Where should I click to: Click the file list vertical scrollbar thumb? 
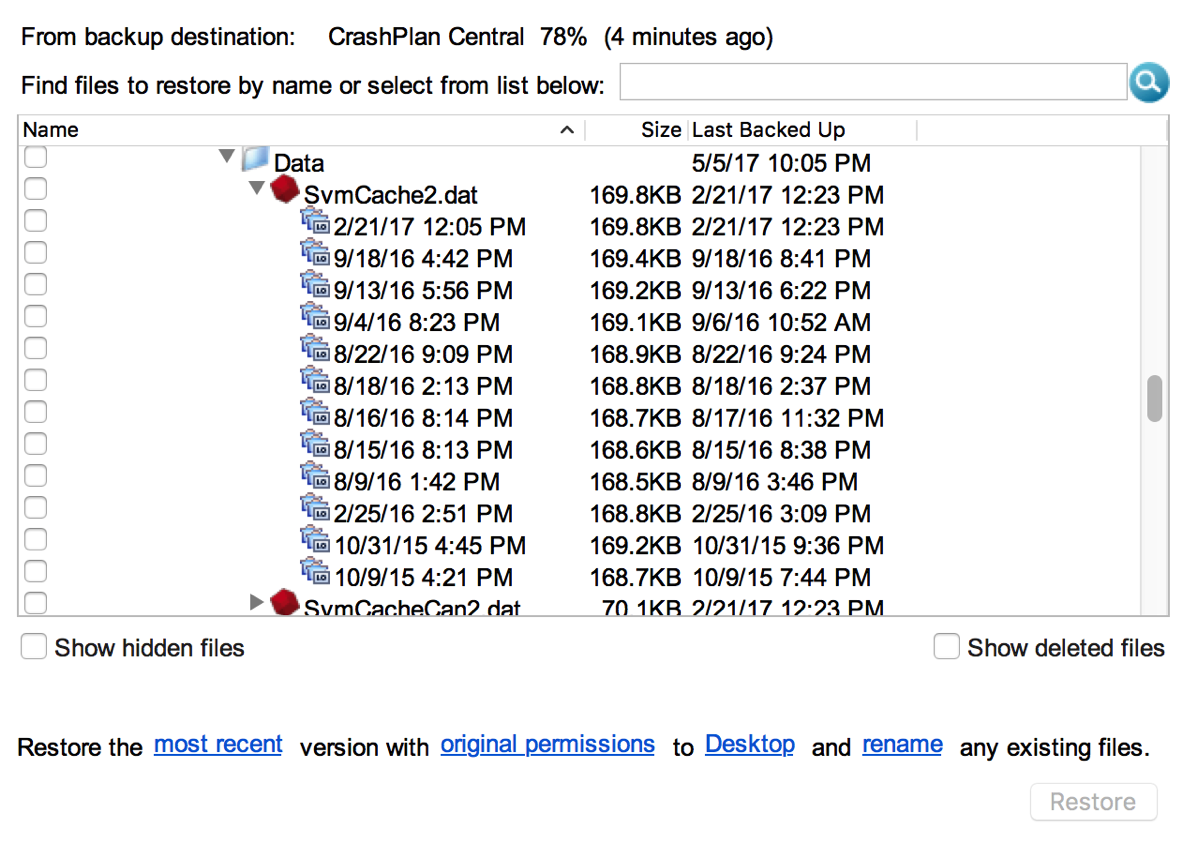point(1155,399)
